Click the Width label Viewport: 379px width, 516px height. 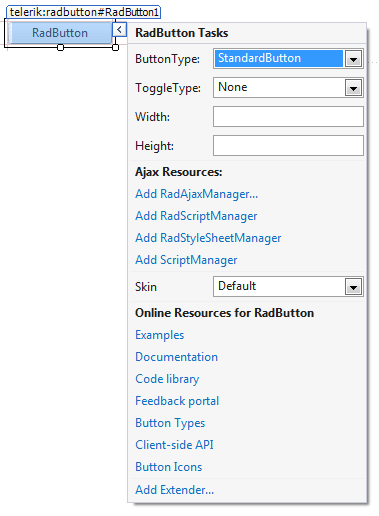pos(152,117)
